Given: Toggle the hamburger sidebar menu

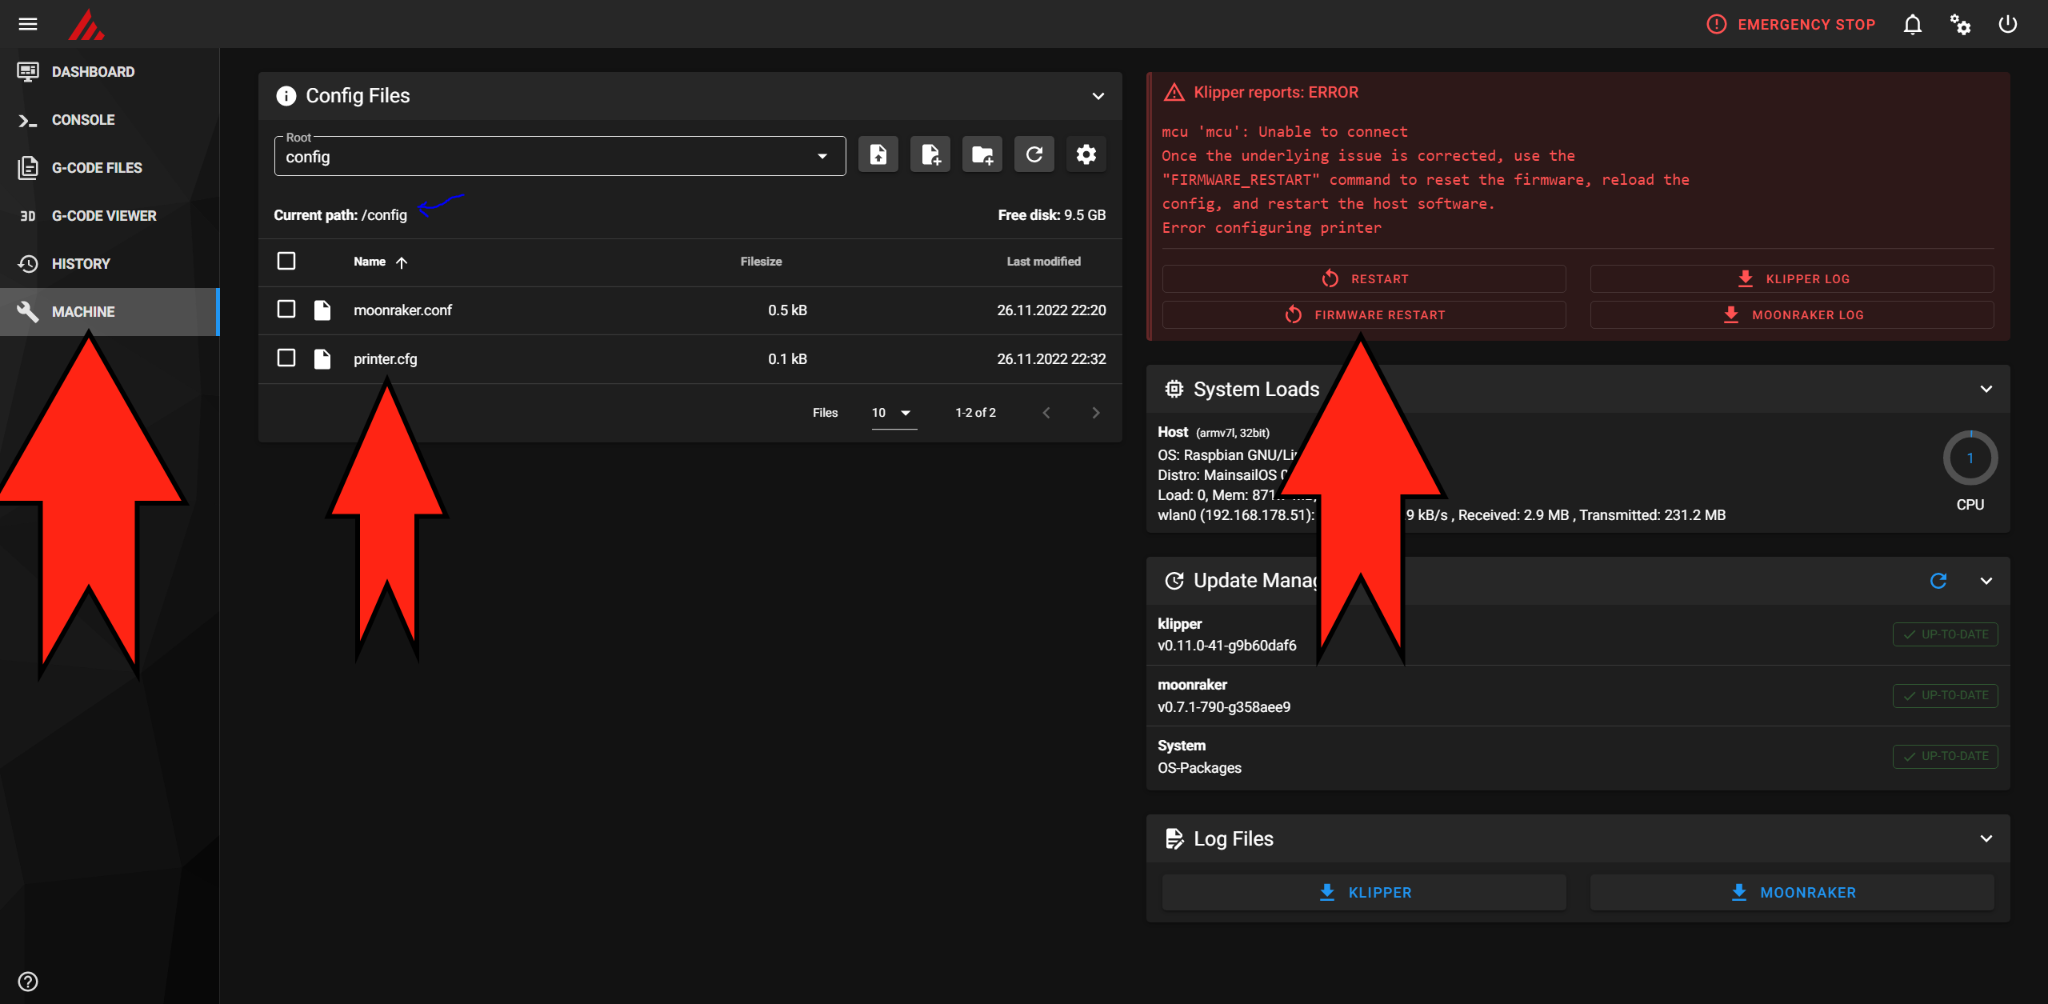Looking at the screenshot, I should tap(28, 24).
